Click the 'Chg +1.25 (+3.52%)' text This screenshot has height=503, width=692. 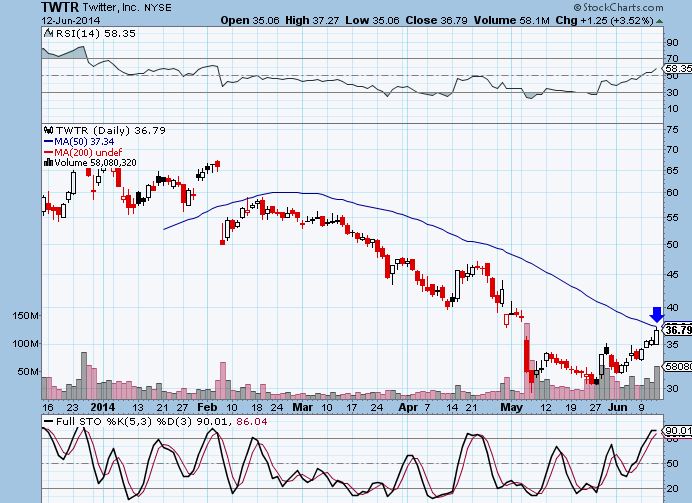point(605,20)
